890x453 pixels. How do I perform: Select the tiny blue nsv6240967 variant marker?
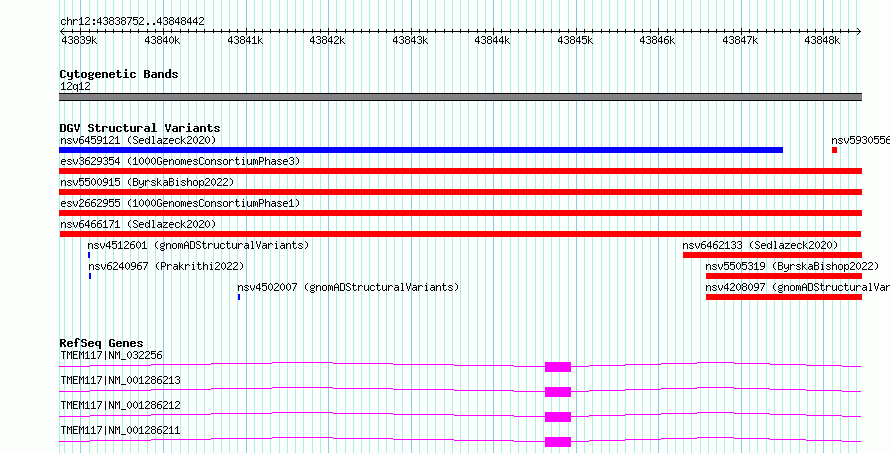pos(90,276)
